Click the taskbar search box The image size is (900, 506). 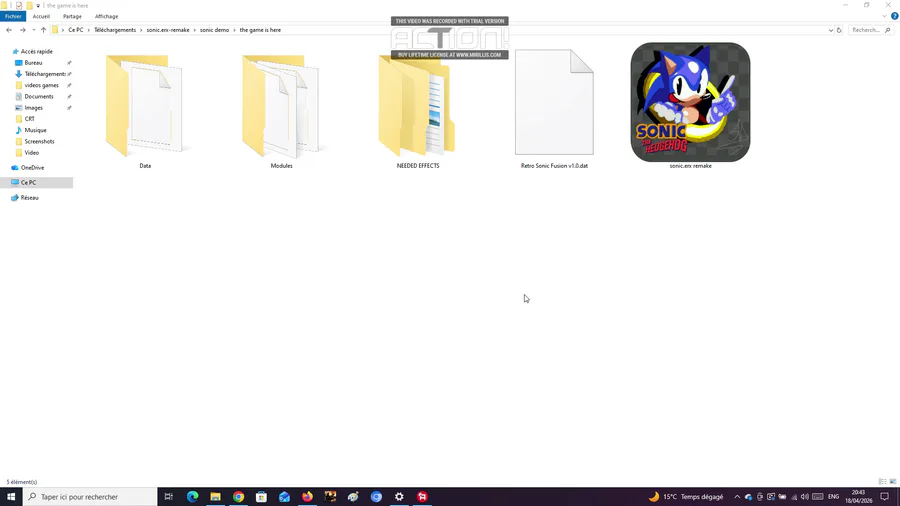click(90, 497)
